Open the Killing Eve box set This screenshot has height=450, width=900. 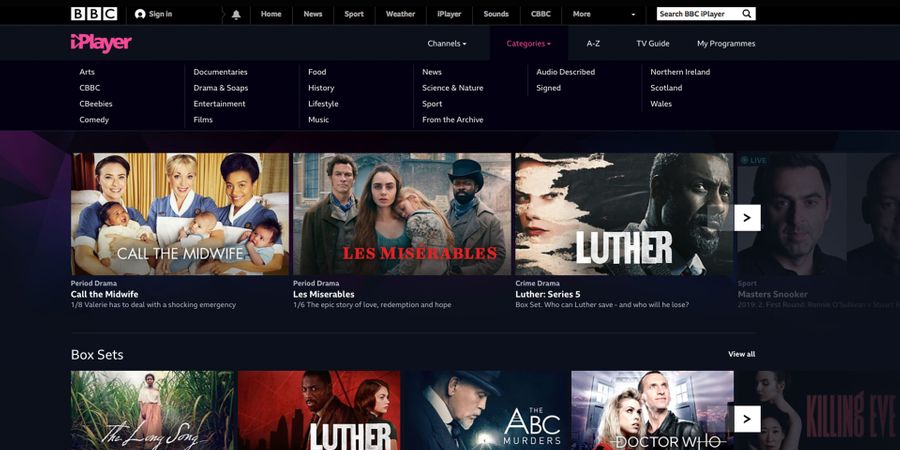coord(819,410)
